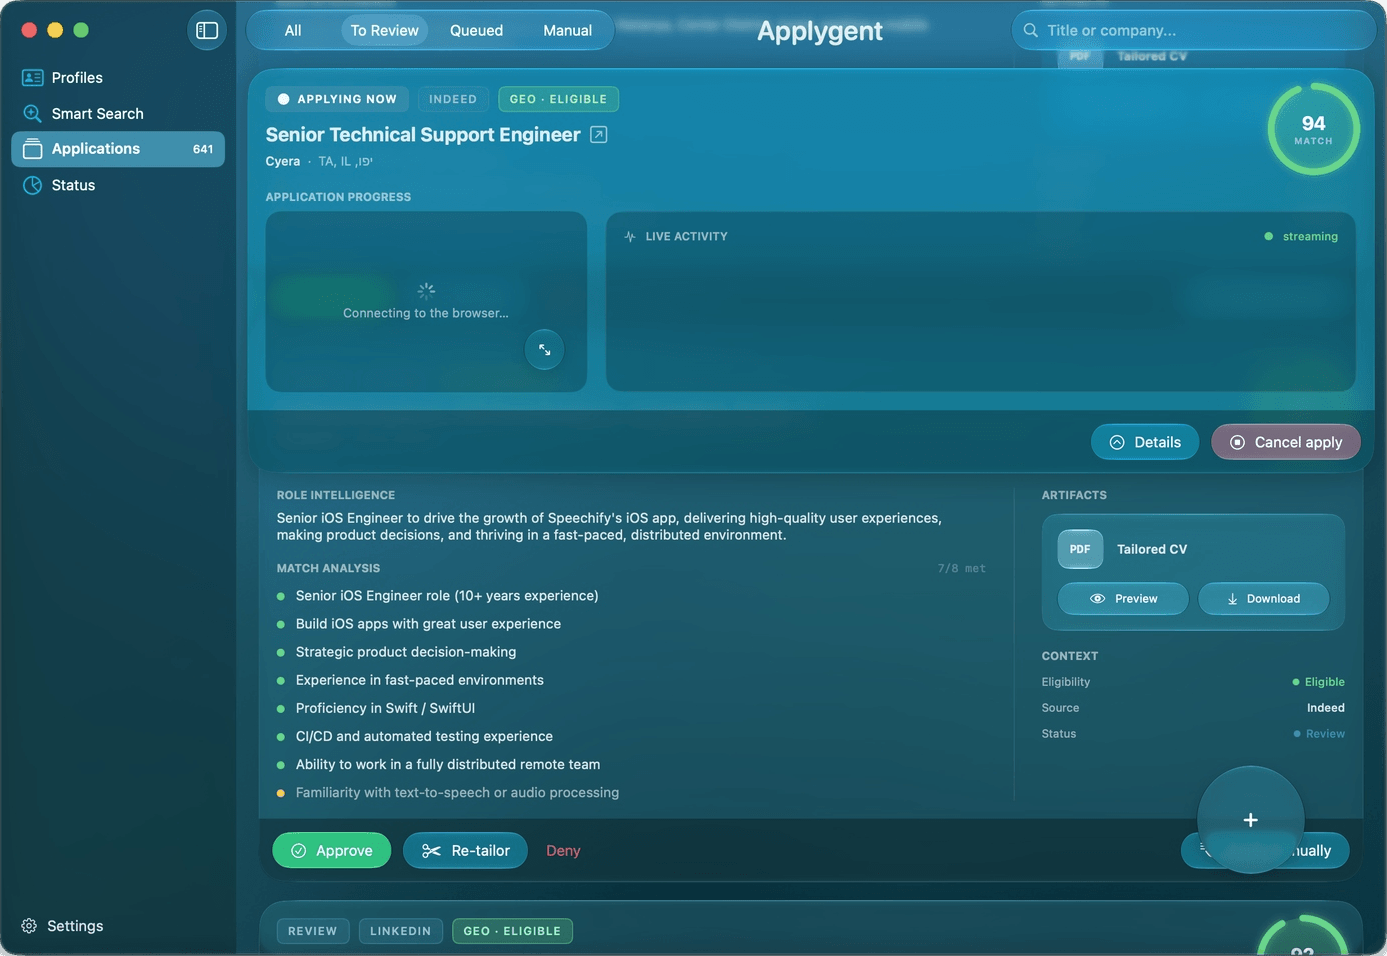Open the Status section

click(x=118, y=185)
